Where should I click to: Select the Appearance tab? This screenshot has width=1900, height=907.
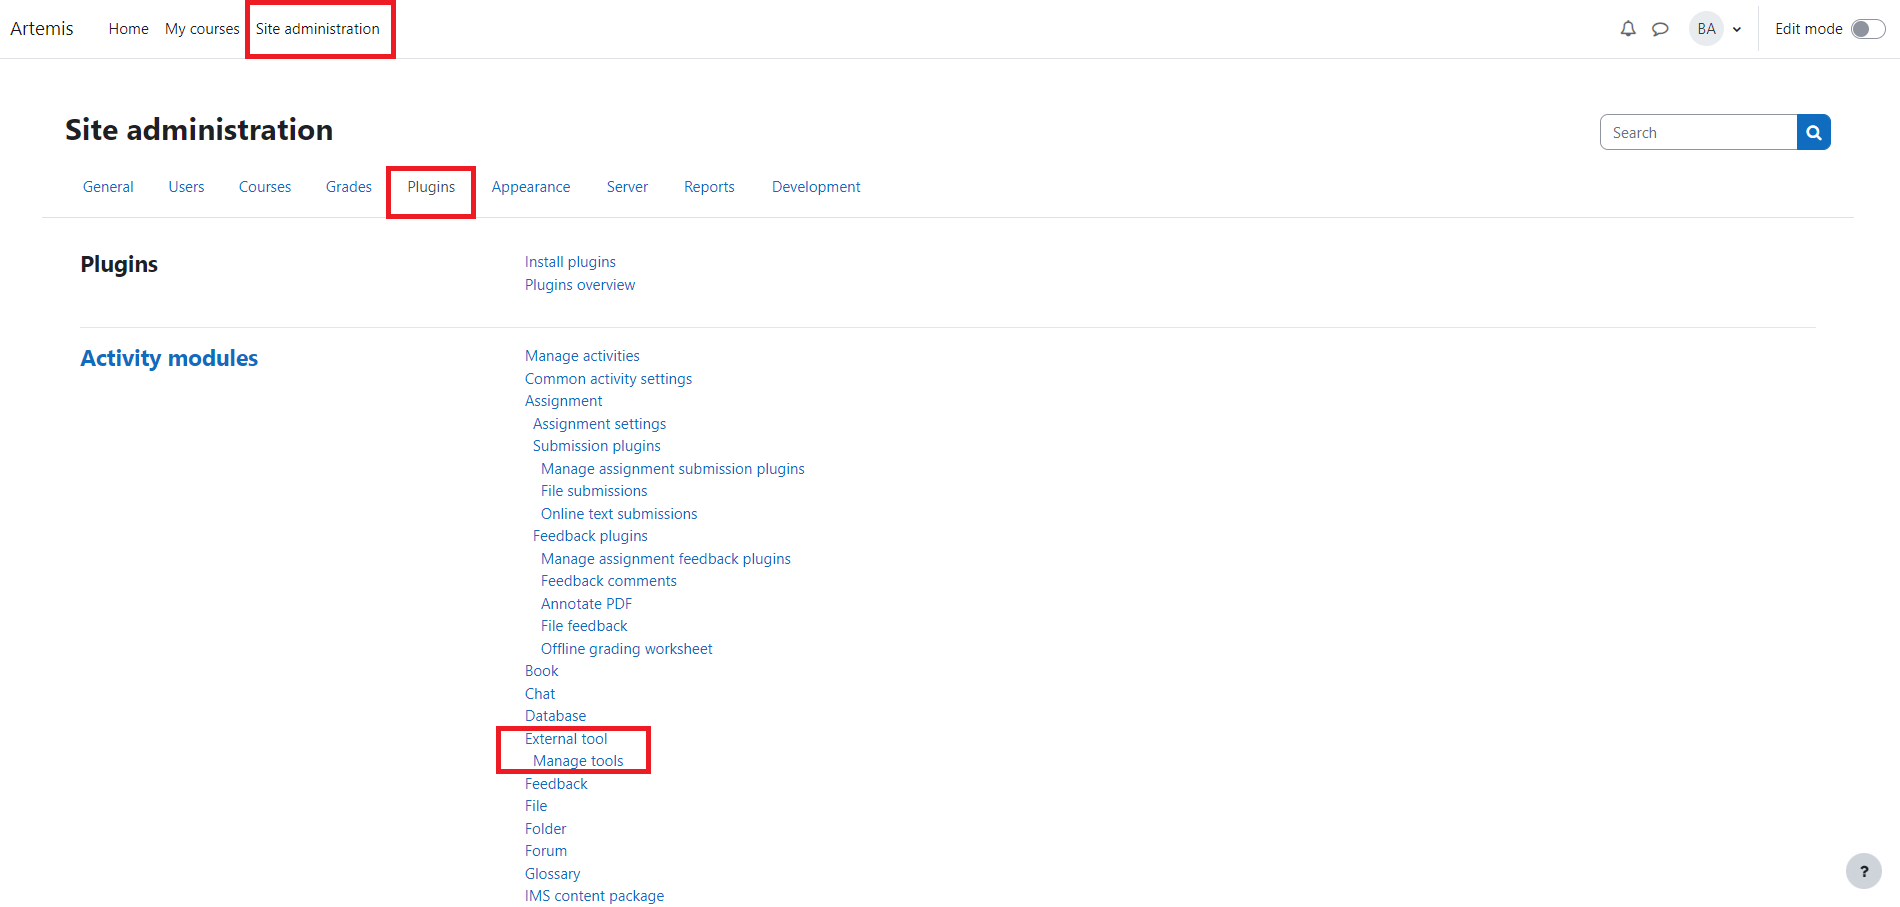[530, 186]
